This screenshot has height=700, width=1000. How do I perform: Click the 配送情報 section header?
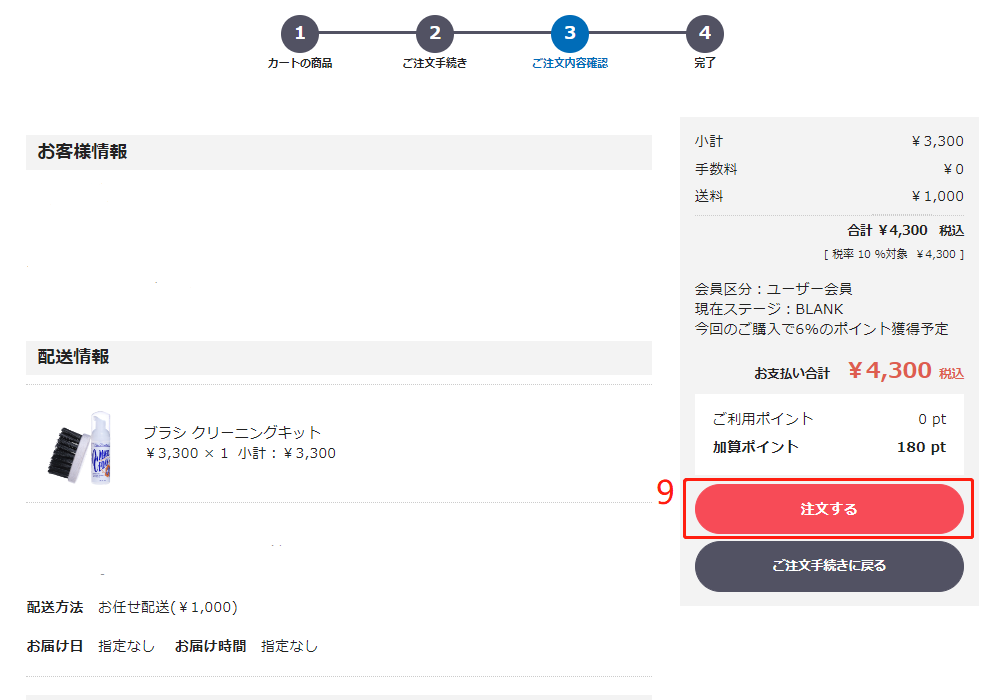[x=74, y=357]
